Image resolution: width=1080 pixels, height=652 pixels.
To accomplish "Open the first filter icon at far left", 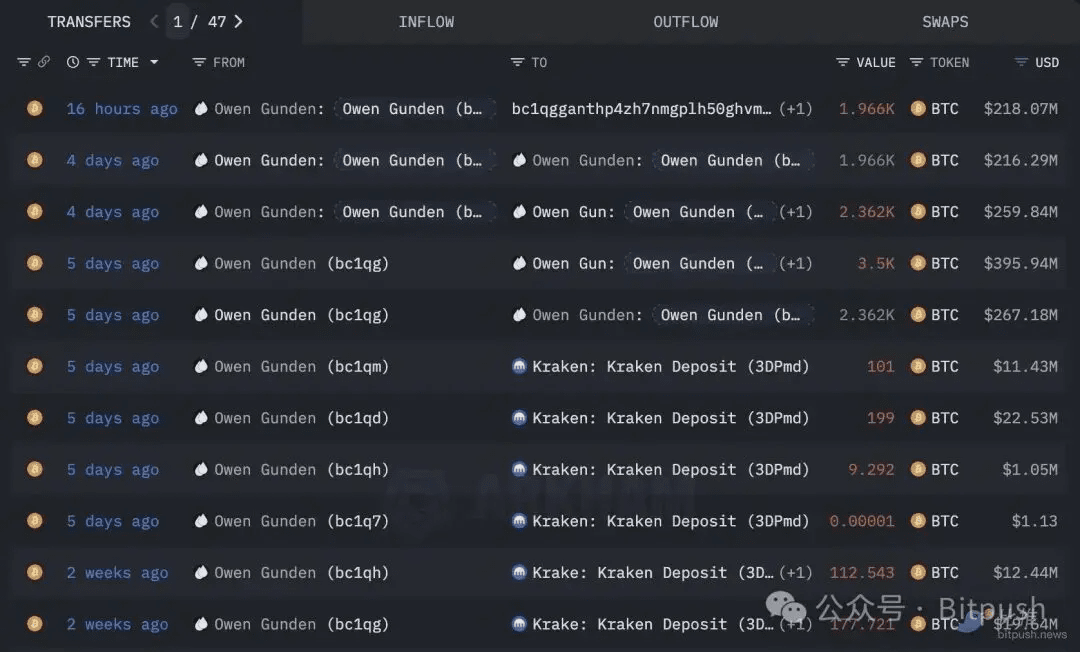I will click(23, 62).
